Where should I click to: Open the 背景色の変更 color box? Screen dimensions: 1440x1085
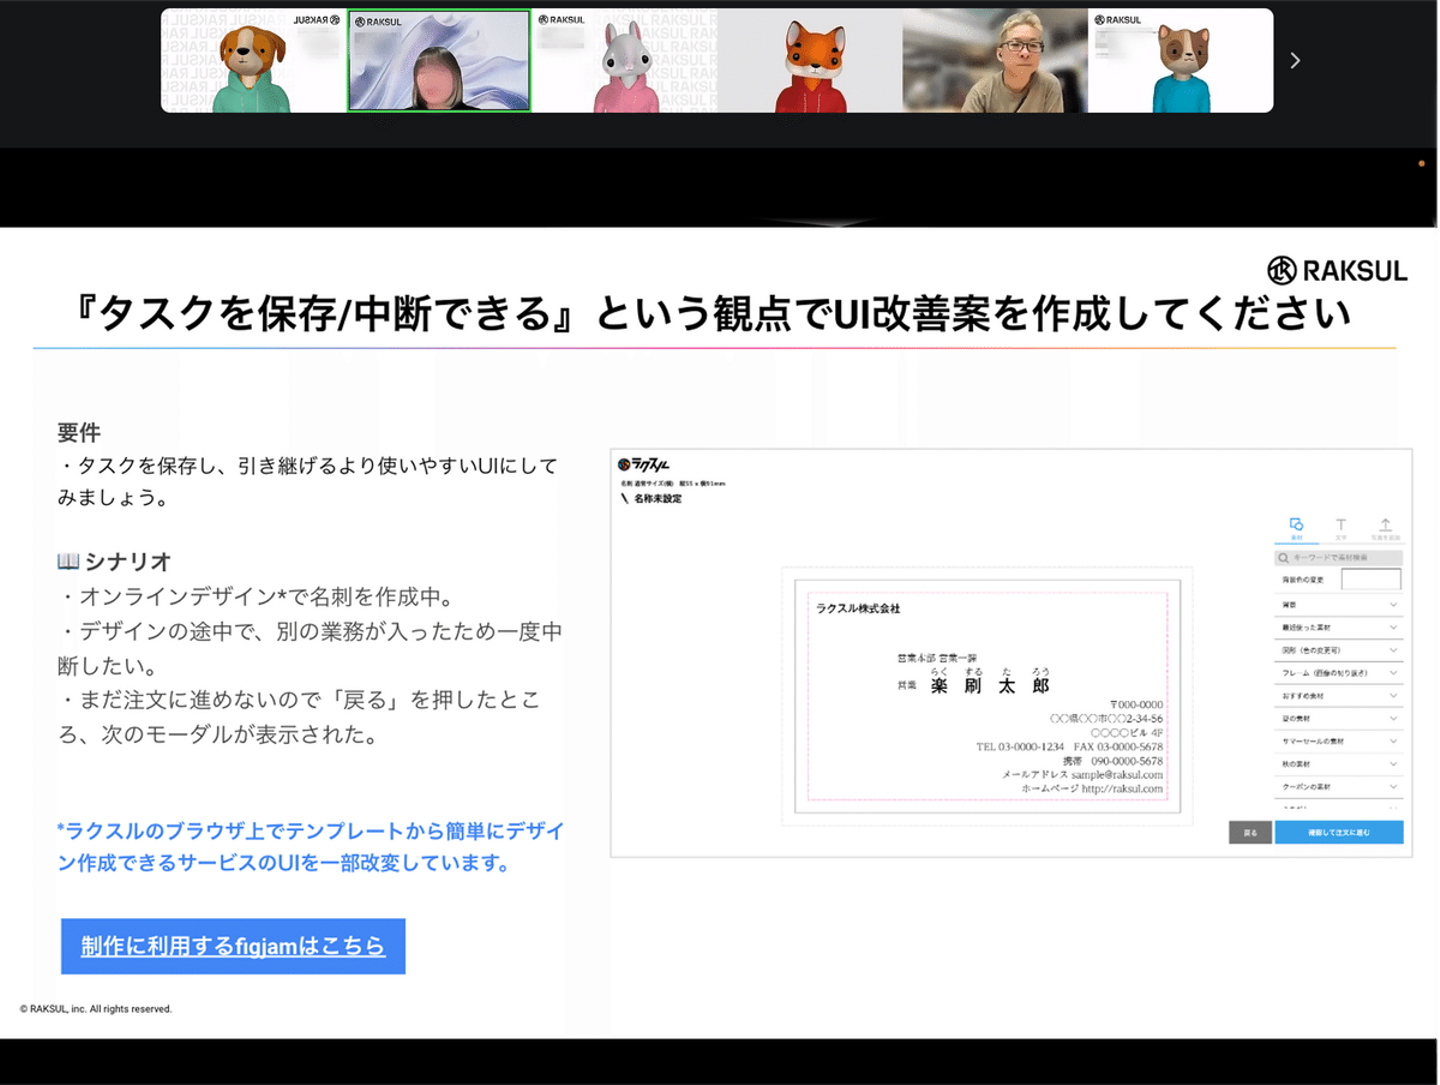click(1370, 579)
